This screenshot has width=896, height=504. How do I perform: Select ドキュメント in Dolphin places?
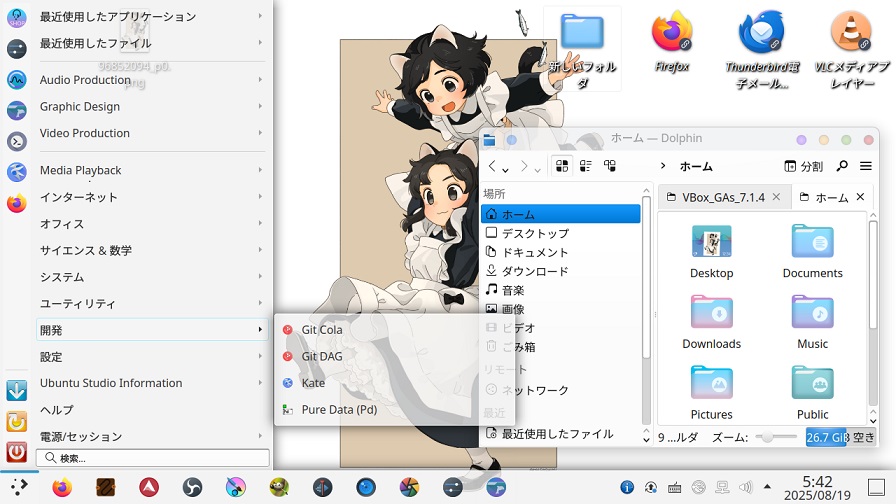coord(561,252)
